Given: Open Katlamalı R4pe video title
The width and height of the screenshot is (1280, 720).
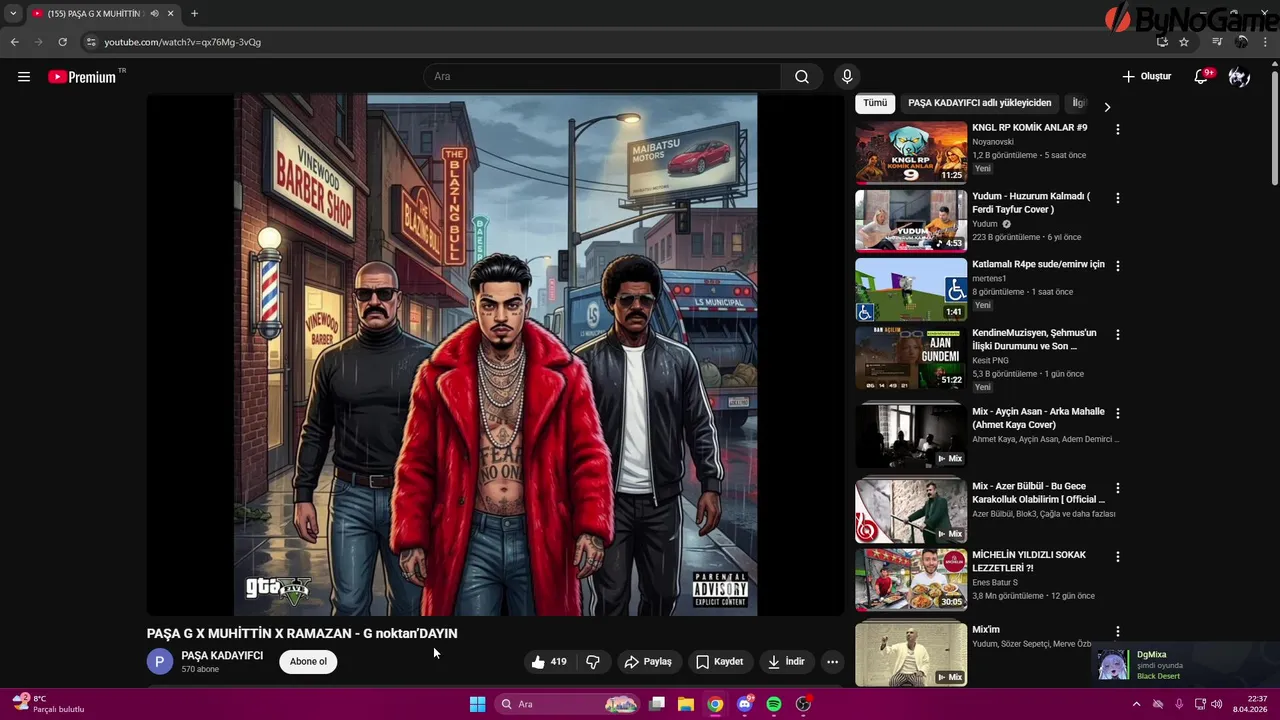Looking at the screenshot, I should (x=1038, y=264).
